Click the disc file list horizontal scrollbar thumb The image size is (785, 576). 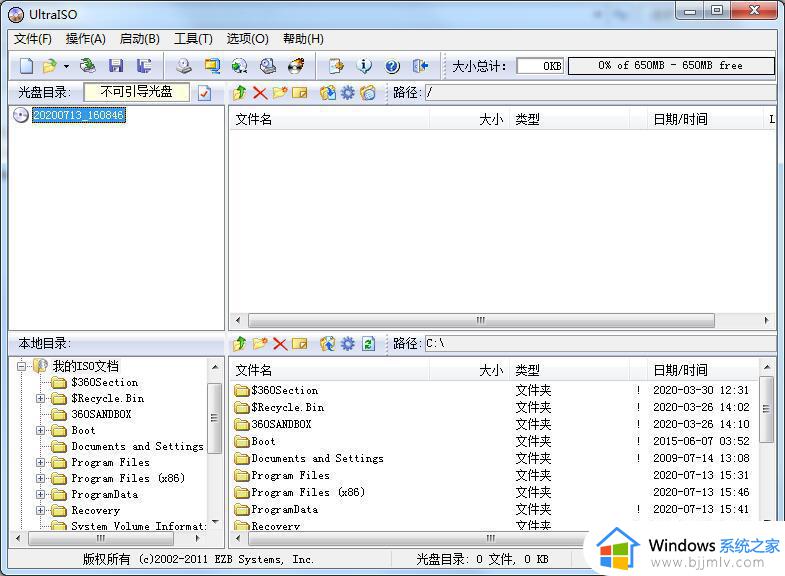[481, 320]
